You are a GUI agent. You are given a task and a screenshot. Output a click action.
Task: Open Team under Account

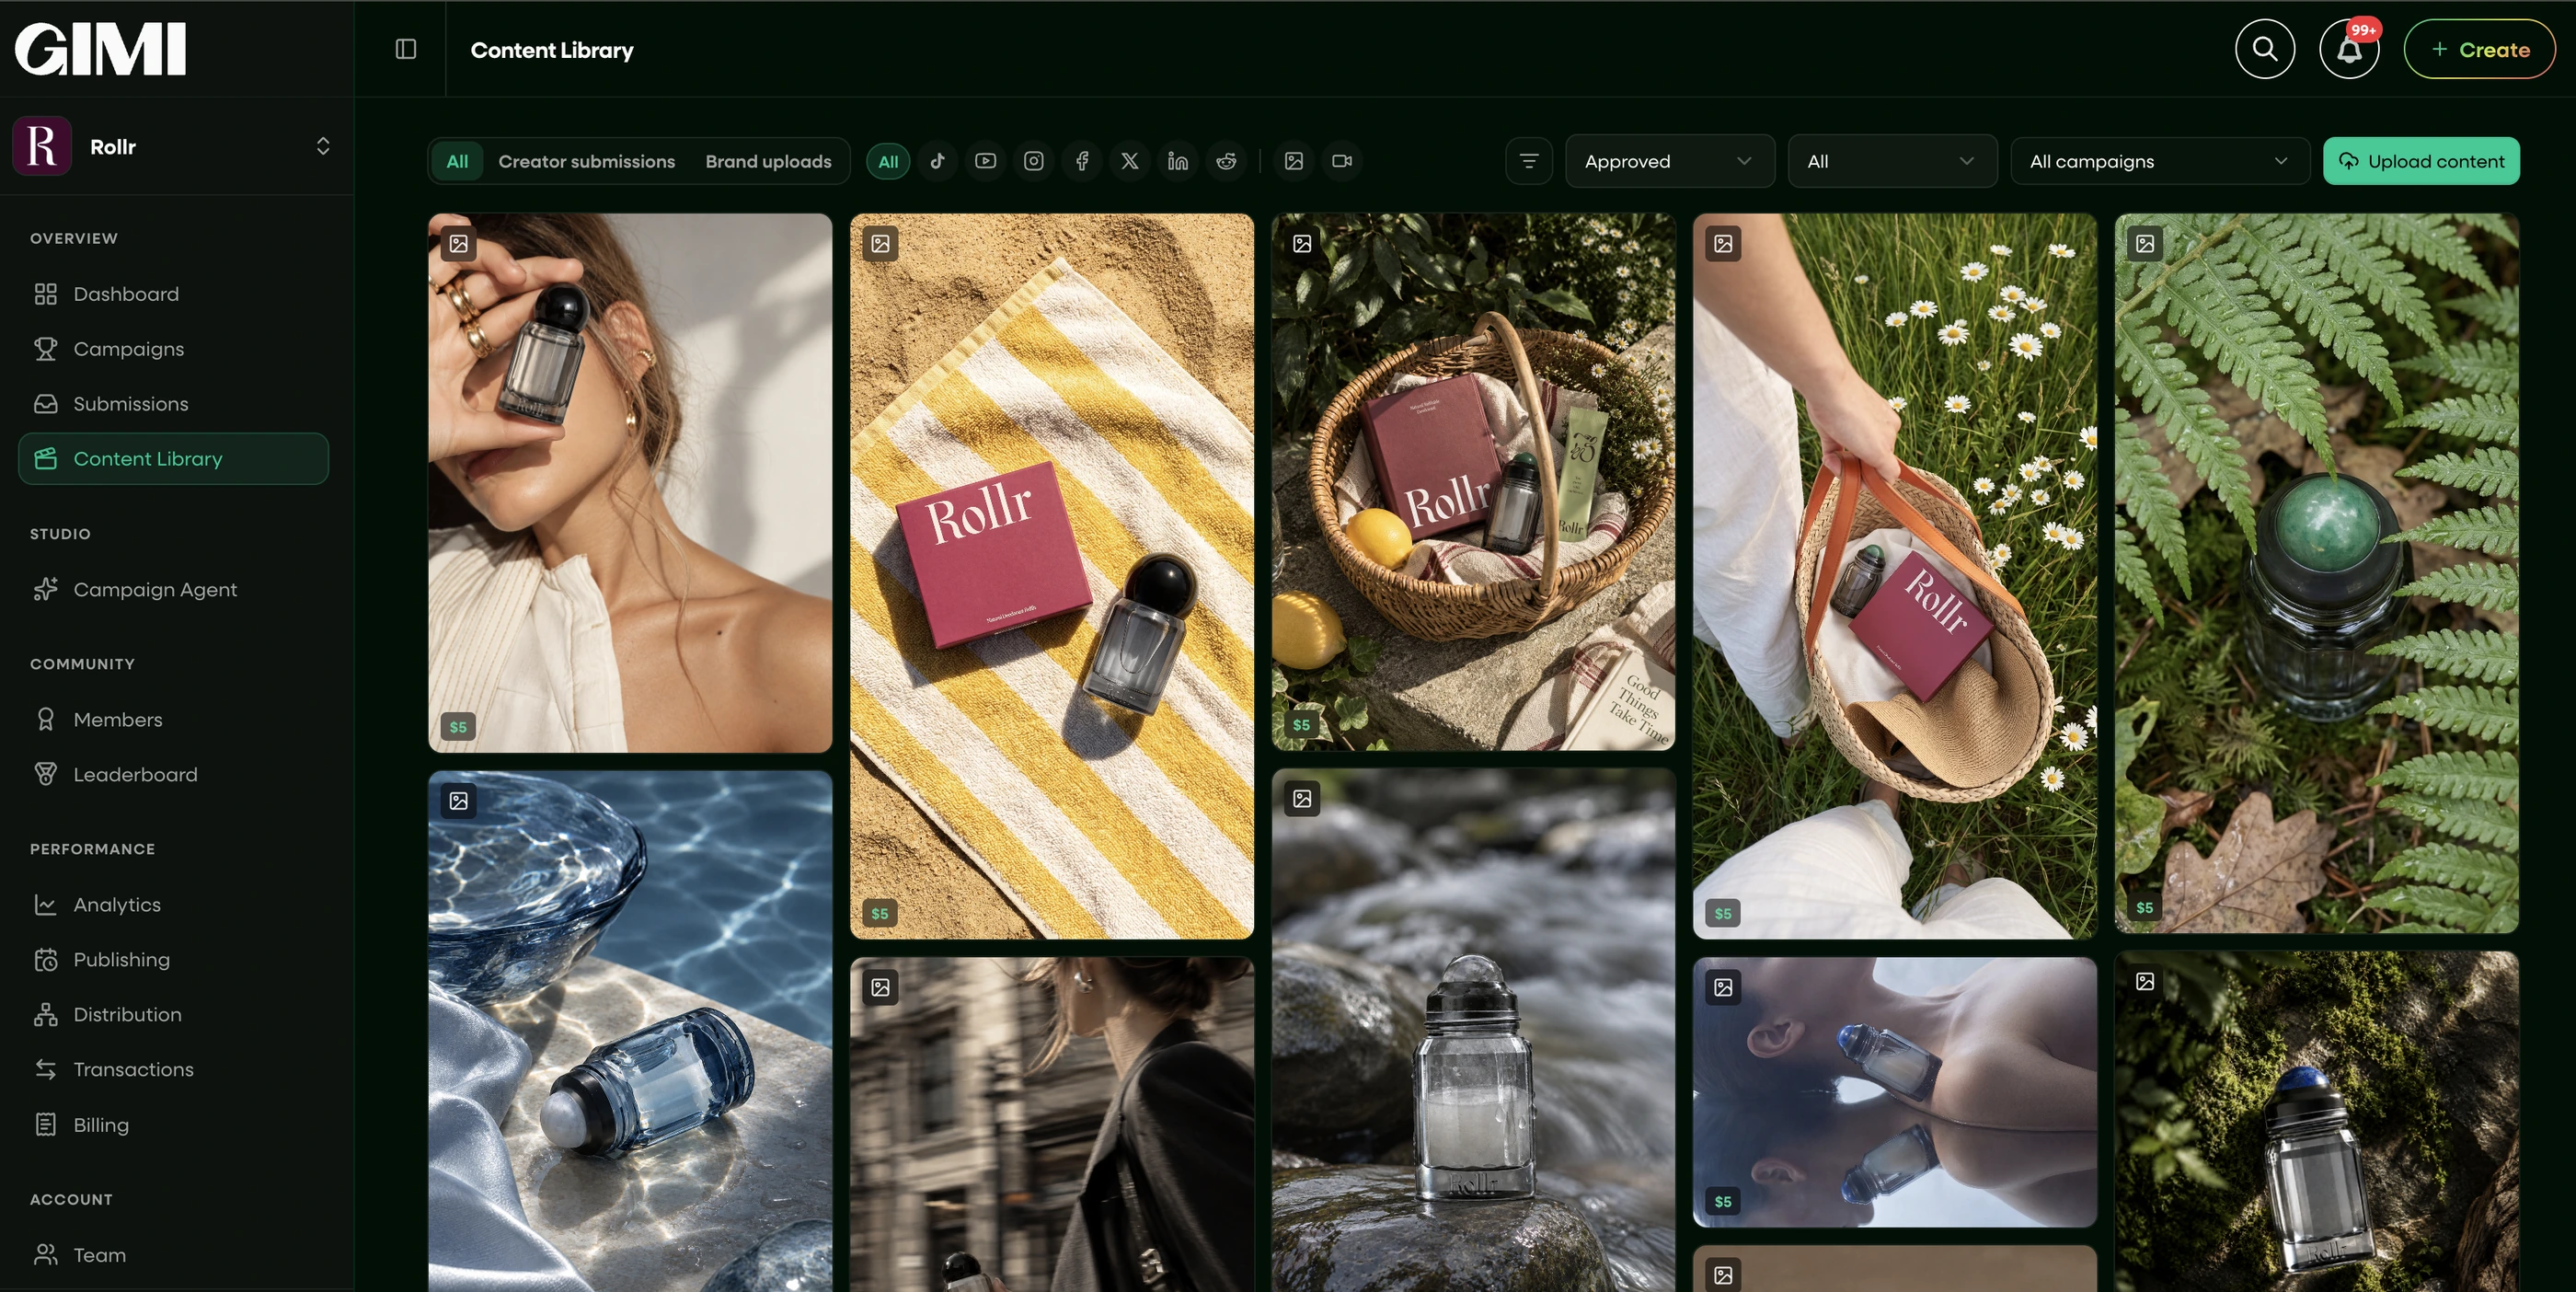[173, 1255]
